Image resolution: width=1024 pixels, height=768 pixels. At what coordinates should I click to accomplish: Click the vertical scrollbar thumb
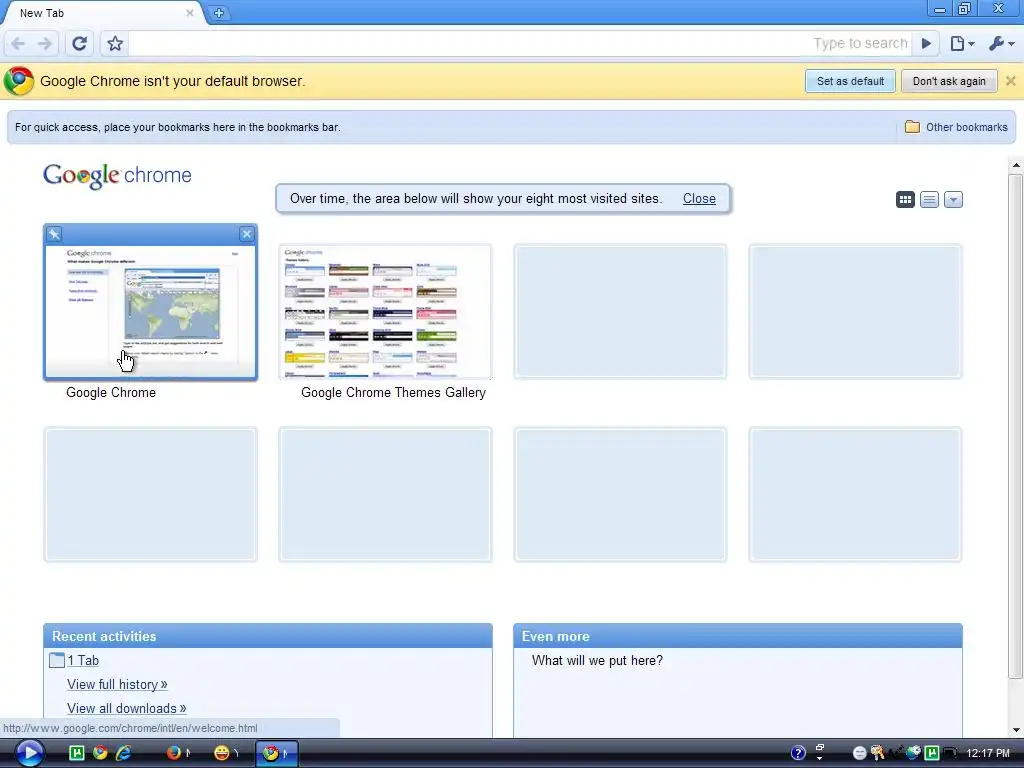coord(1016,424)
